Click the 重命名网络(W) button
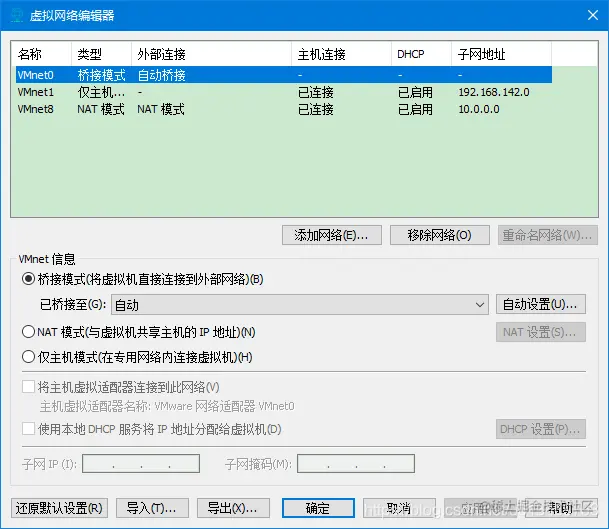 point(548,235)
